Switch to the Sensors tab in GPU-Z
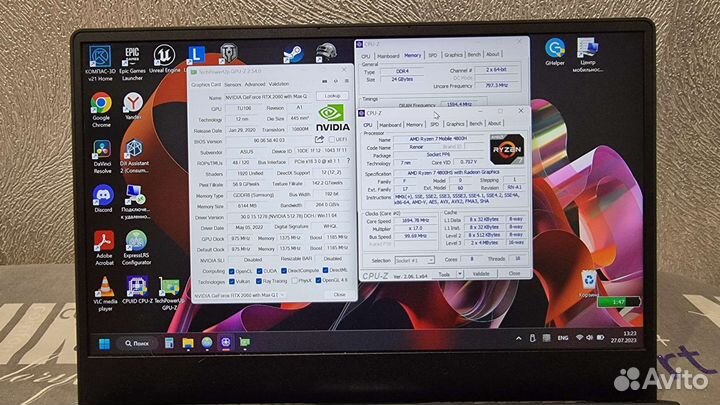 click(x=232, y=84)
